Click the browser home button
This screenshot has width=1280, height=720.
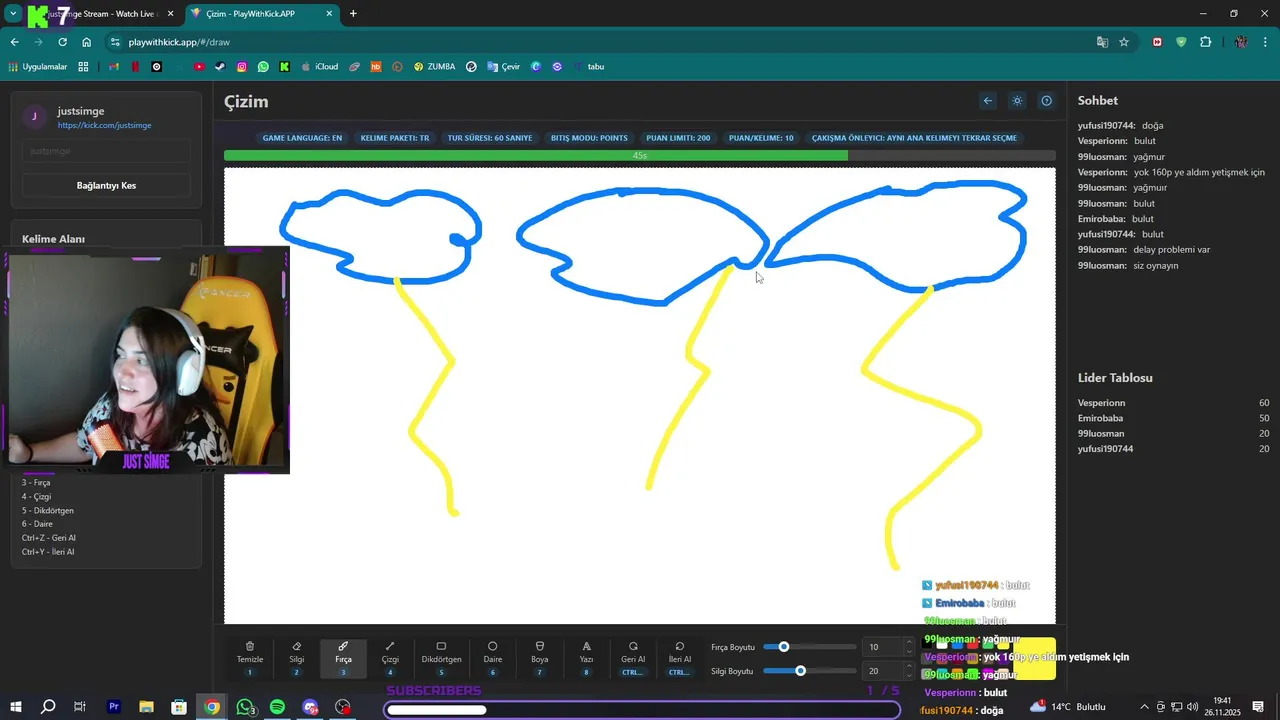(x=87, y=42)
